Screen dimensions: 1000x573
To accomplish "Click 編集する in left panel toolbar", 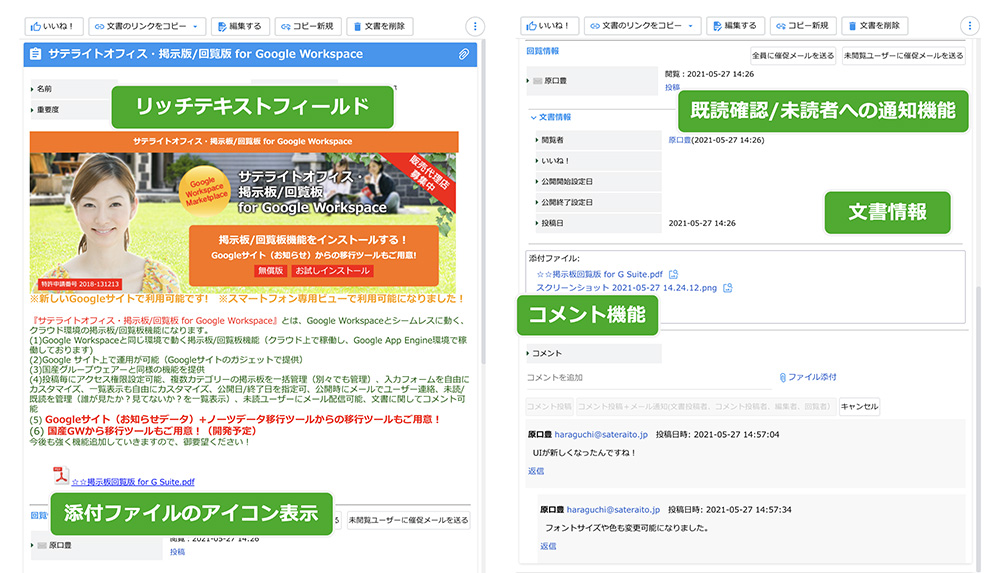I will (x=240, y=26).
